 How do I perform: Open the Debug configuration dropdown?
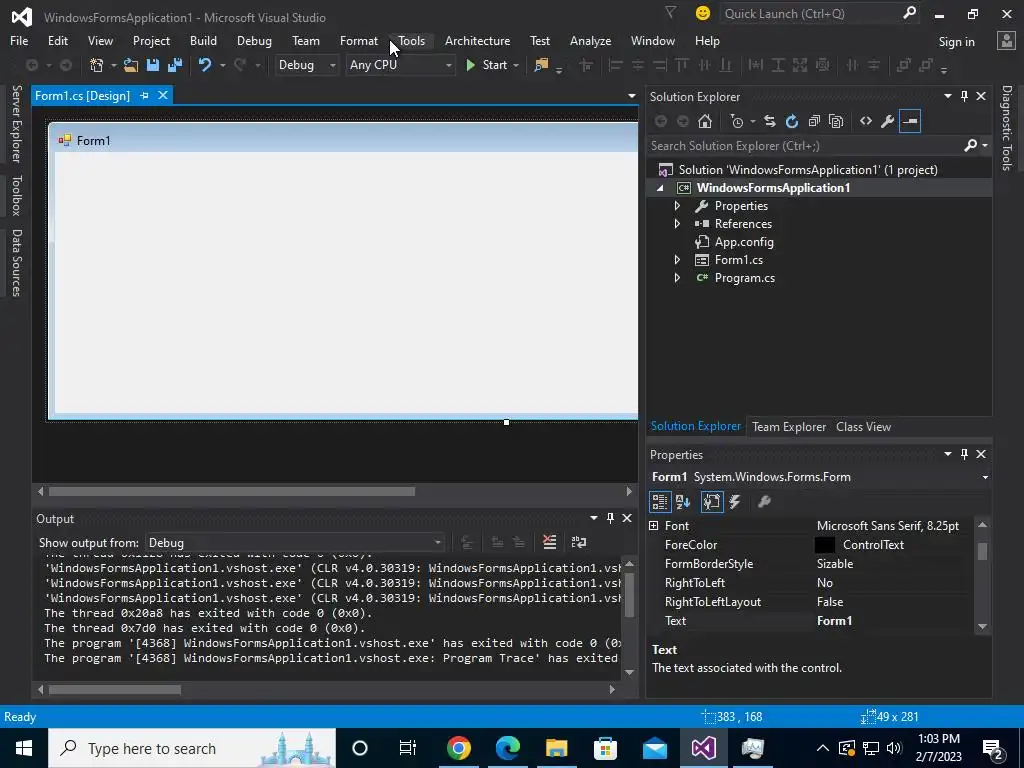pyautogui.click(x=306, y=65)
